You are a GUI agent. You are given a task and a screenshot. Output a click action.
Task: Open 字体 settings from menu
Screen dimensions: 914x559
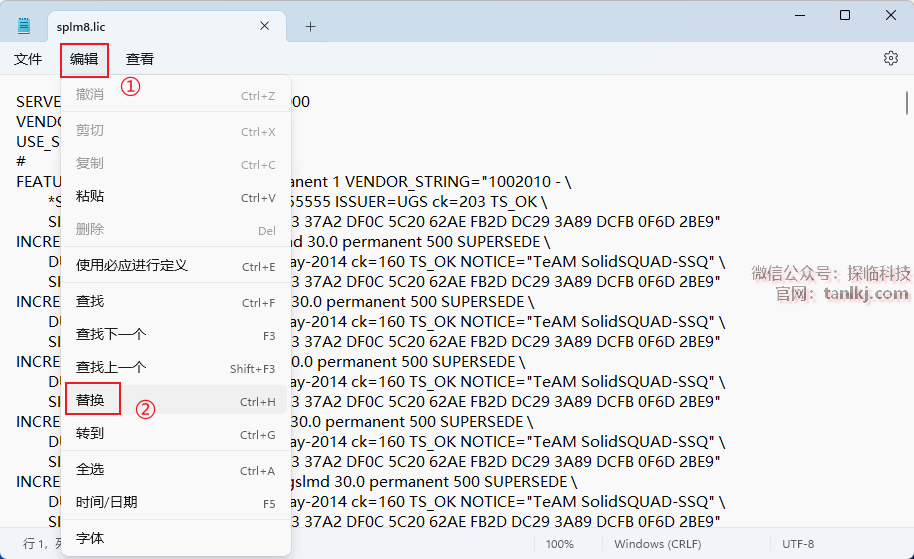[x=175, y=539]
